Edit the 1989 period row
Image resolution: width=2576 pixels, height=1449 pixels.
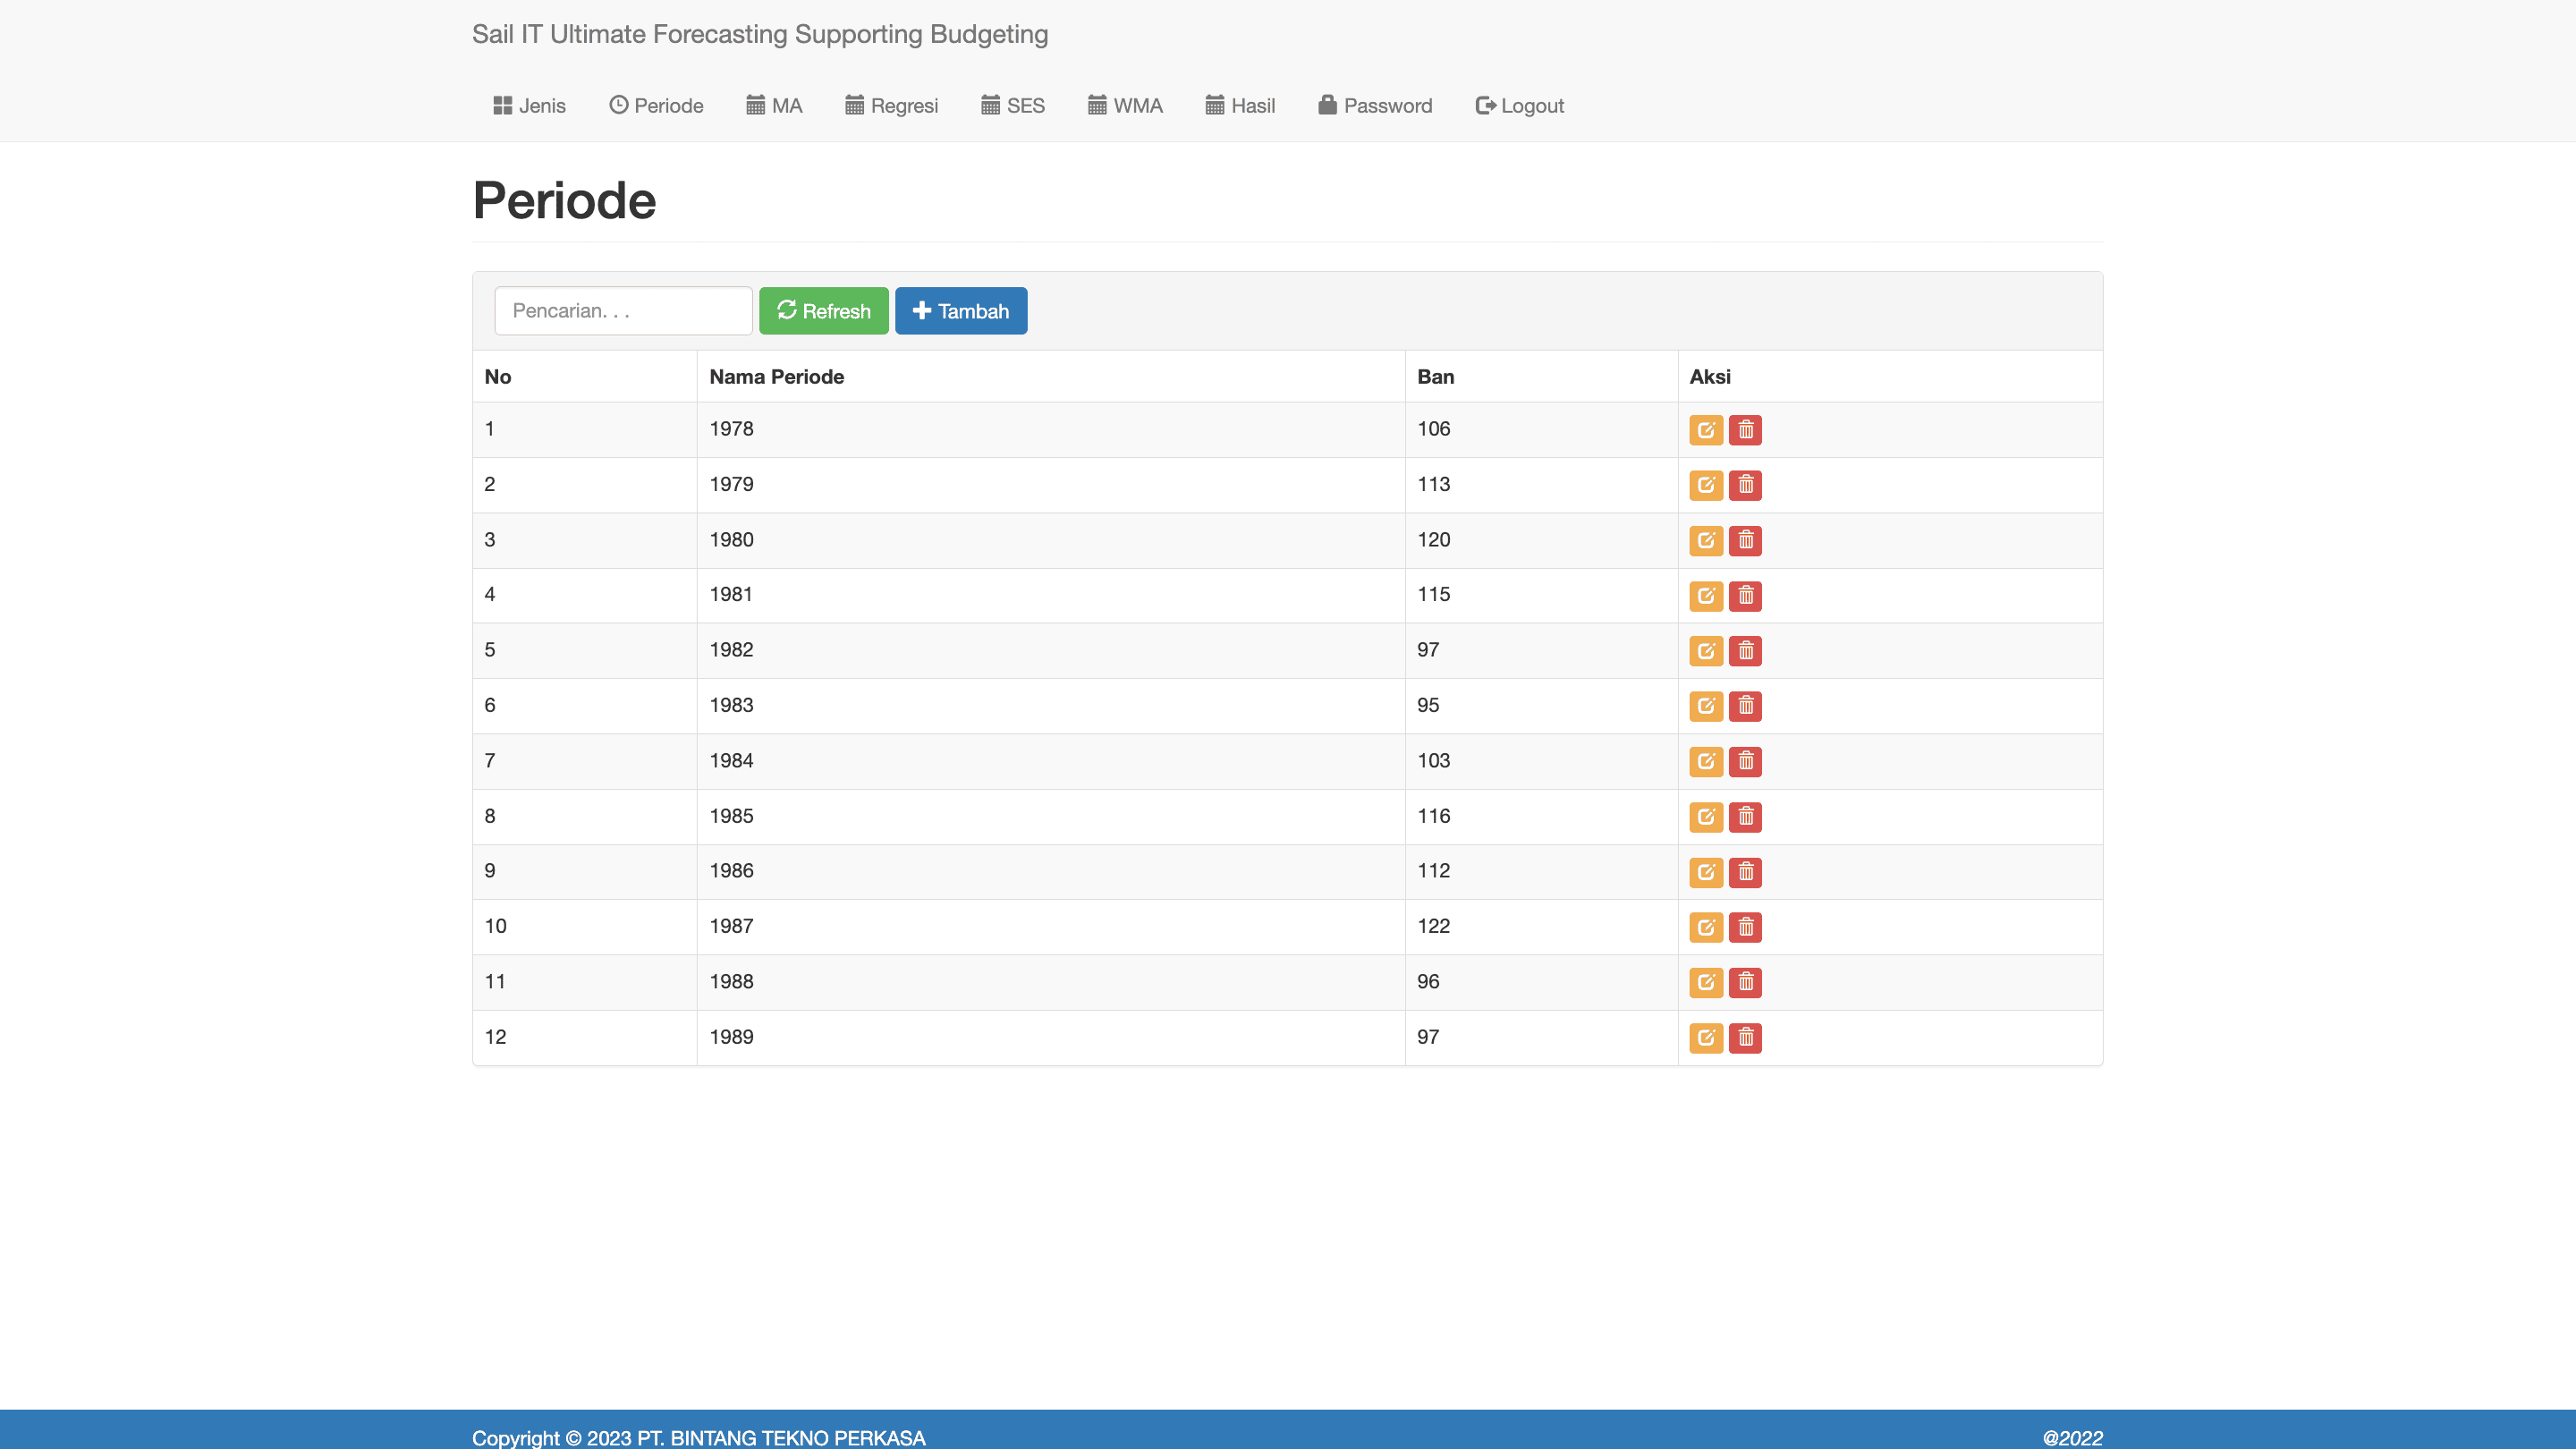tap(1705, 1038)
